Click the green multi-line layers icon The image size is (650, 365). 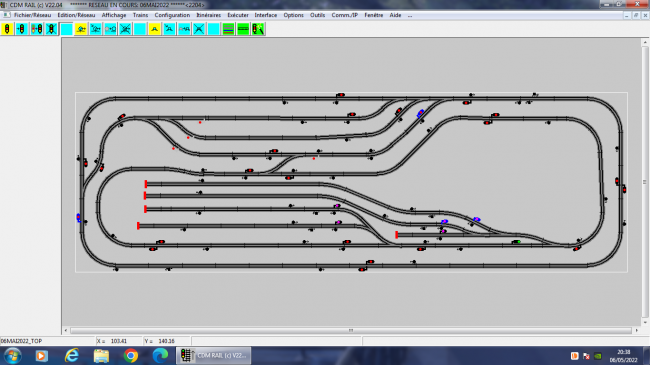228,29
